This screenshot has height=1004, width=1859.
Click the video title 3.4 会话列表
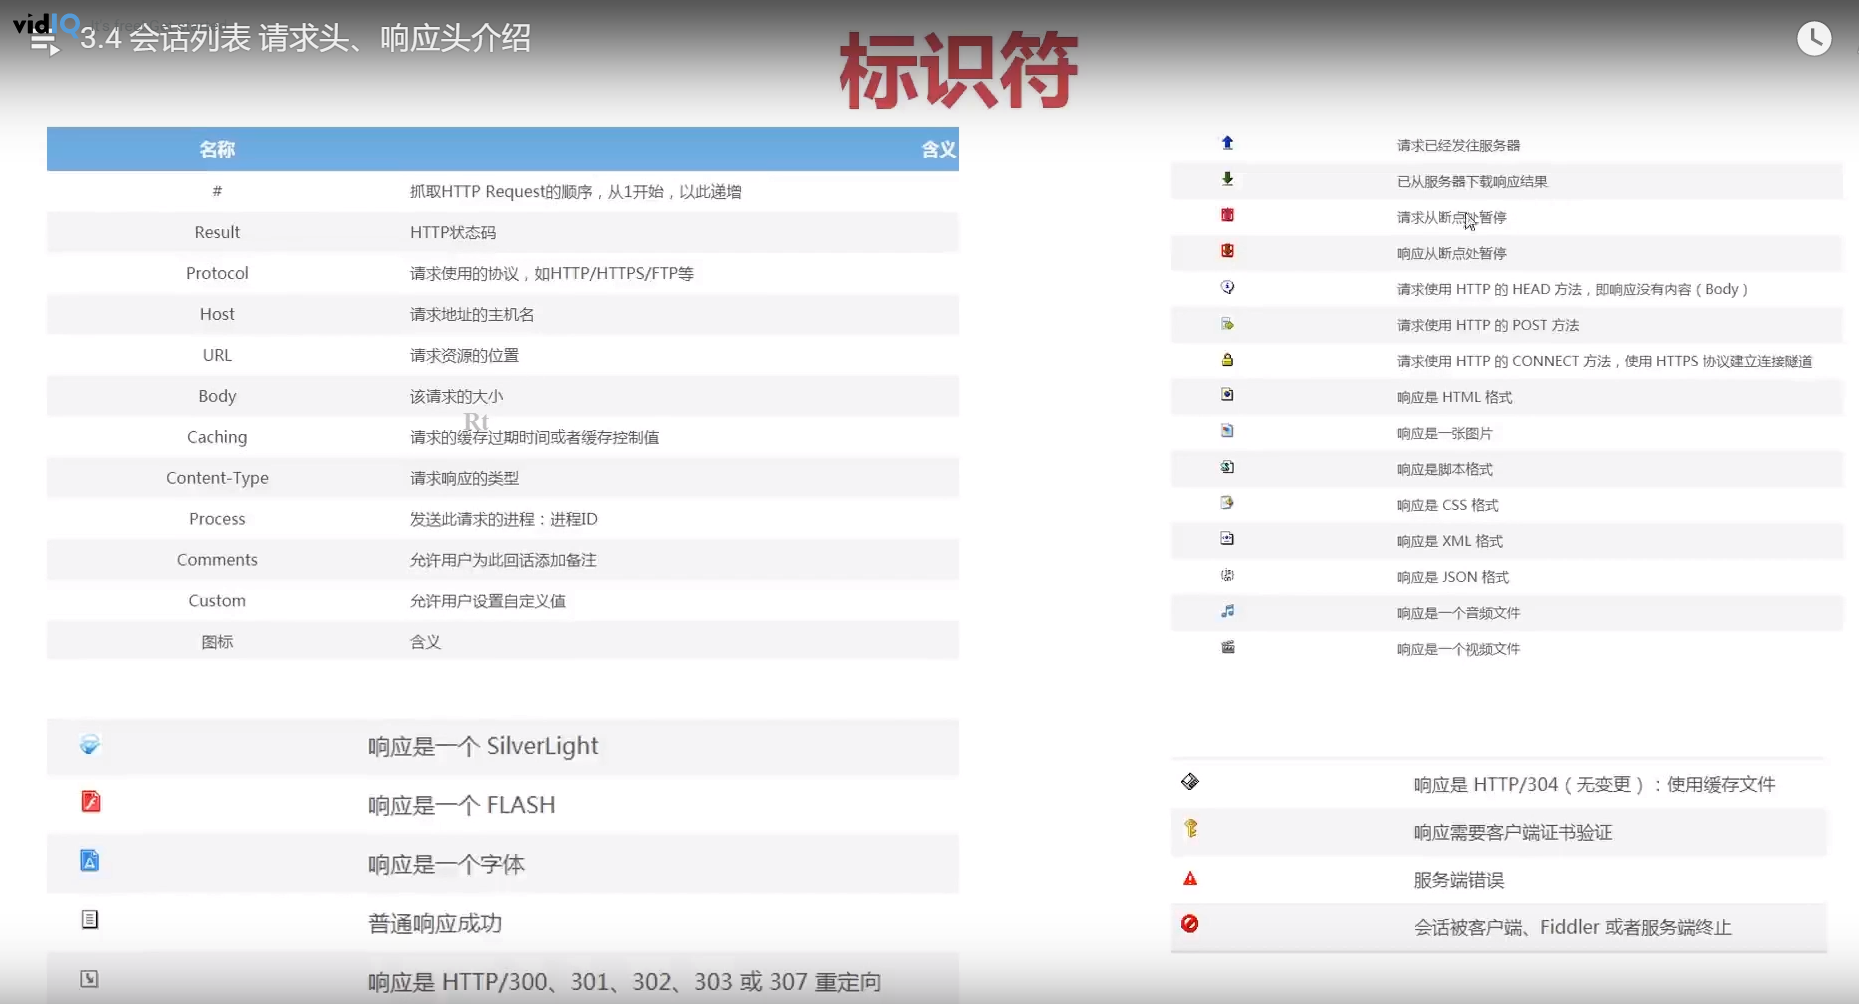305,39
